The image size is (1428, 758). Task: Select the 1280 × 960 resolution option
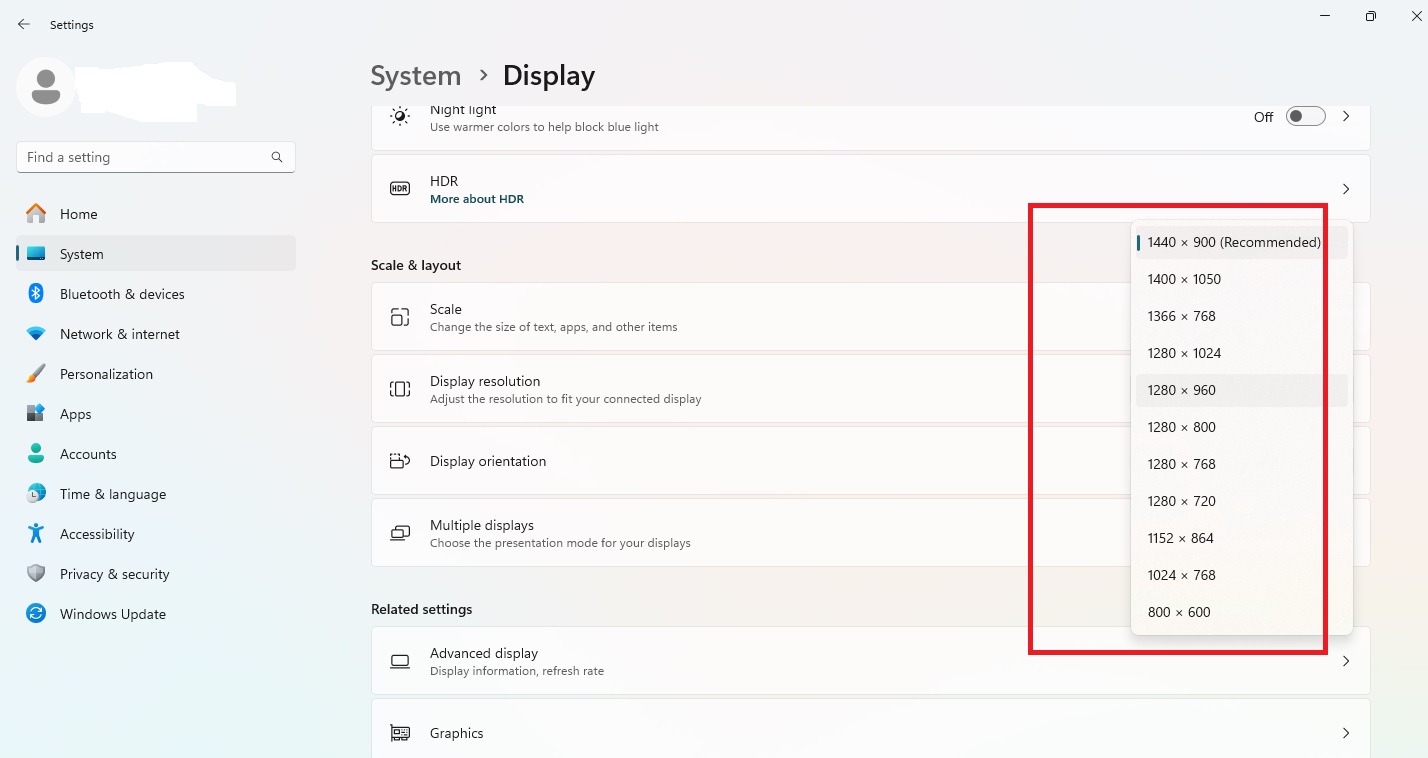[x=1242, y=390]
